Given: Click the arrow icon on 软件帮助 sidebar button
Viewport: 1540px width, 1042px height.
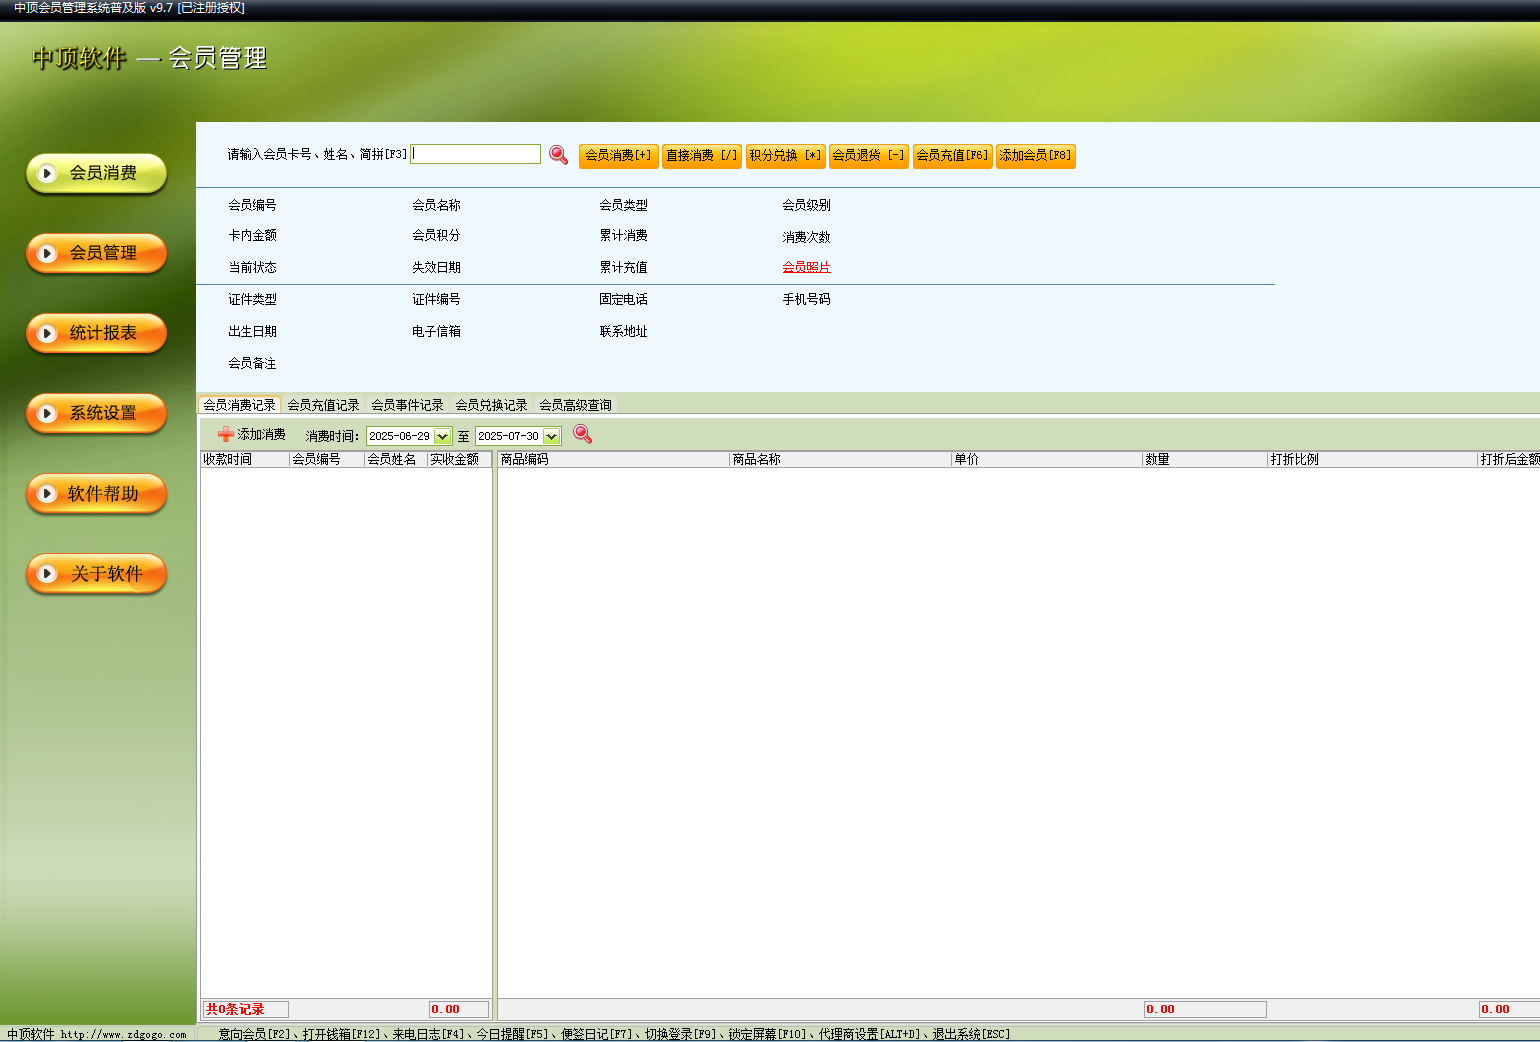Looking at the screenshot, I should coord(46,494).
